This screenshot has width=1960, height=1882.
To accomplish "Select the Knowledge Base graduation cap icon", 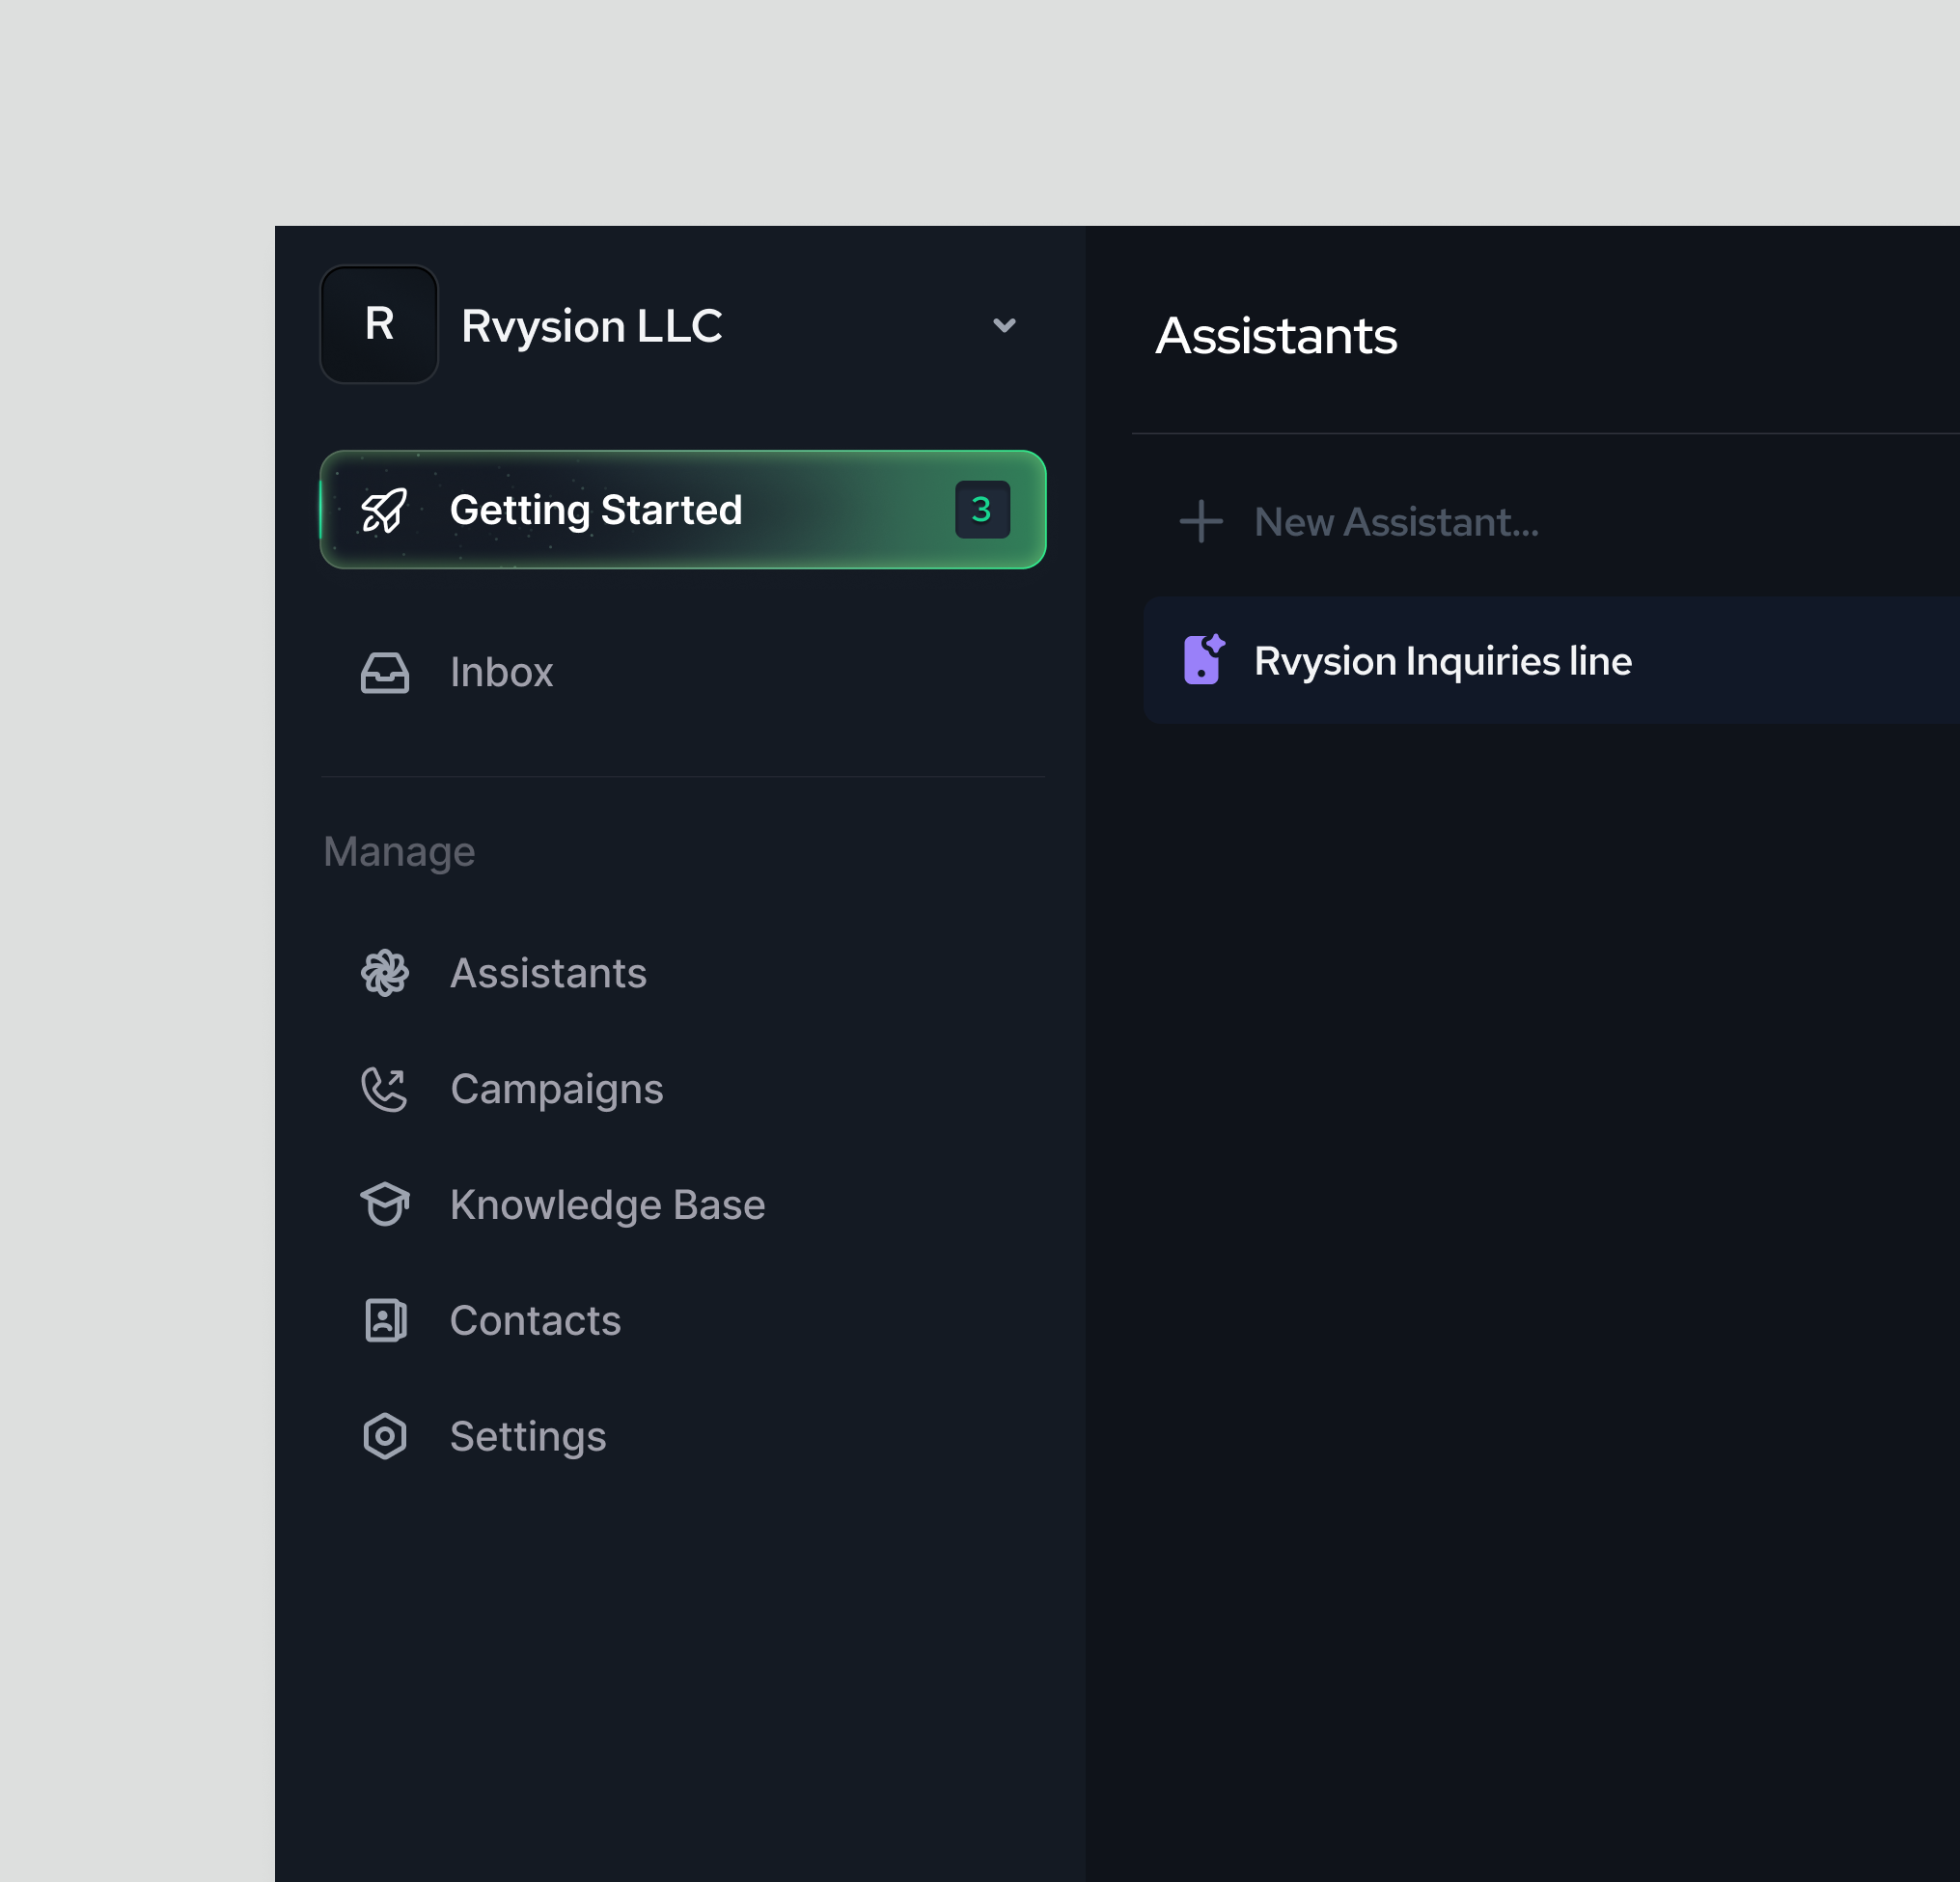I will [x=385, y=1204].
